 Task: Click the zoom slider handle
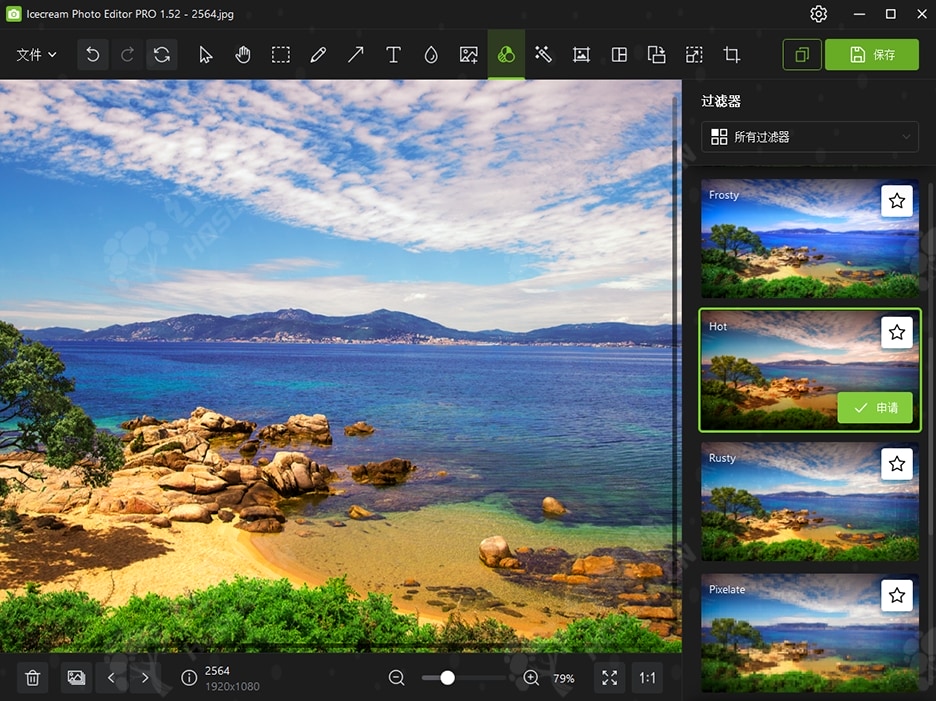tap(448, 678)
